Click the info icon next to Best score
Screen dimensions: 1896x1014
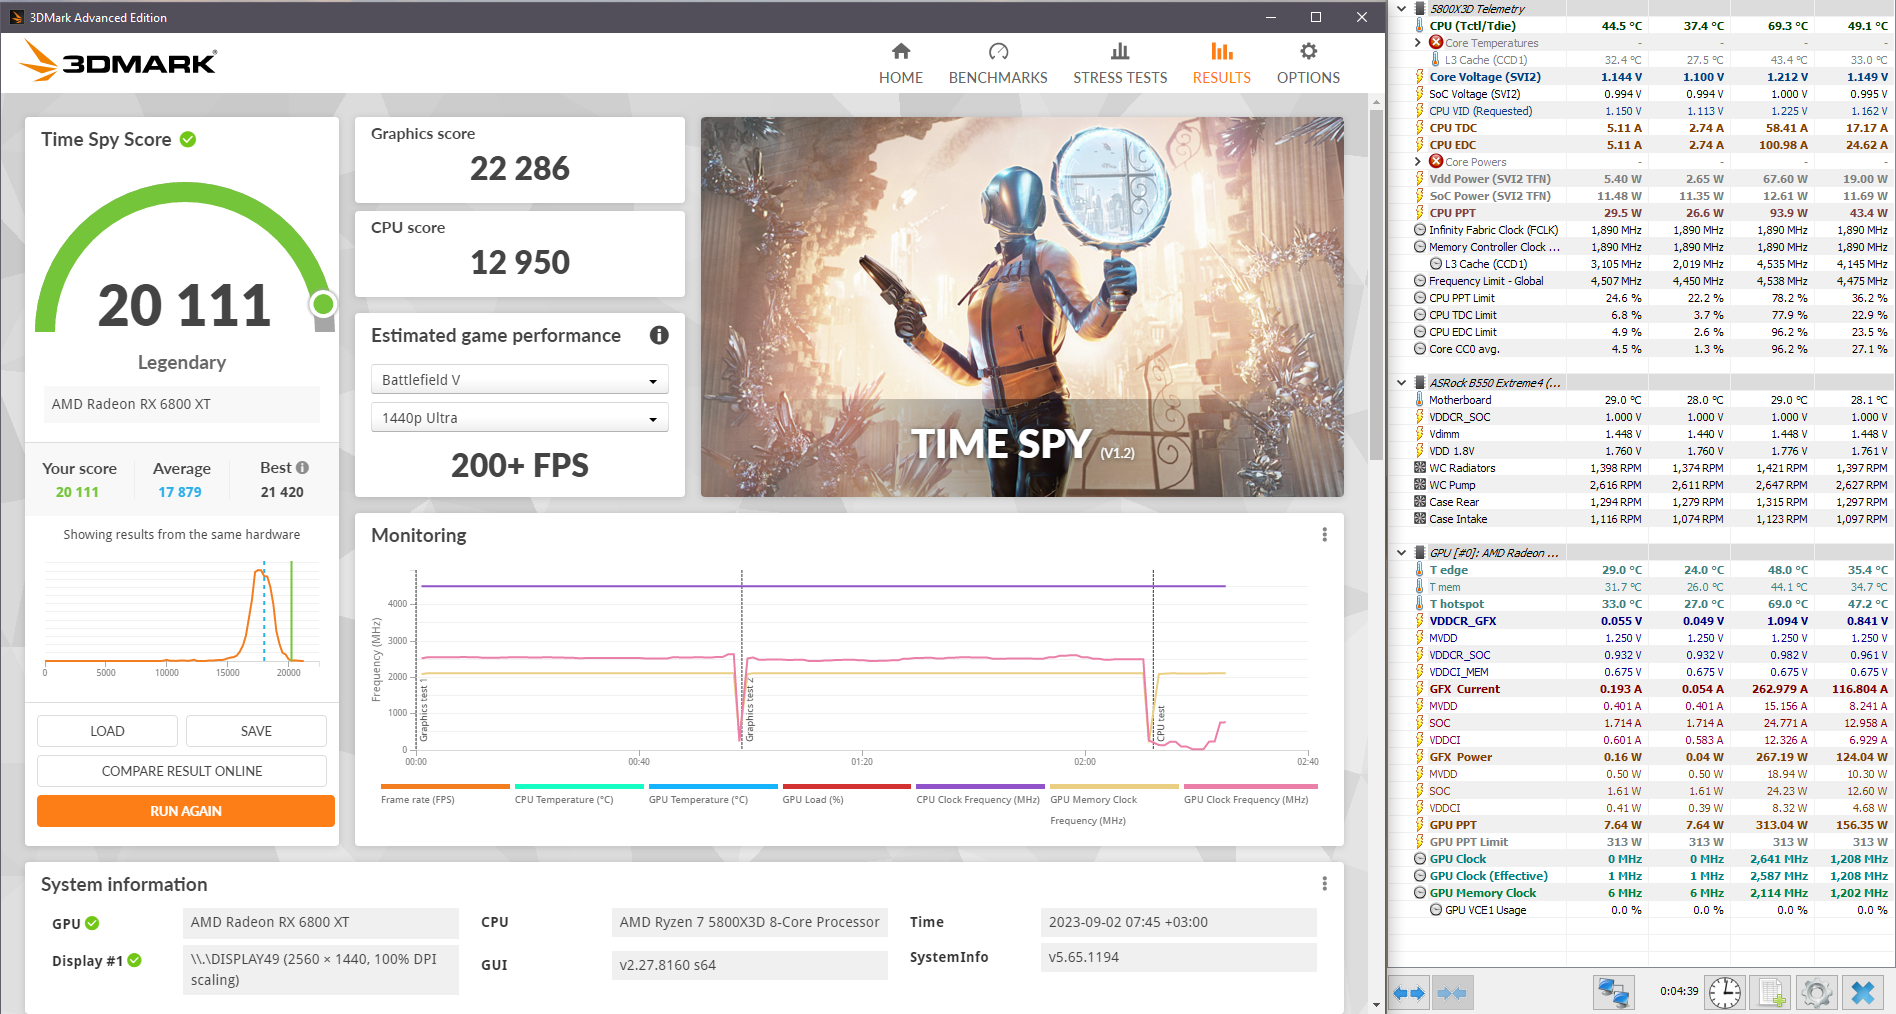(x=303, y=468)
